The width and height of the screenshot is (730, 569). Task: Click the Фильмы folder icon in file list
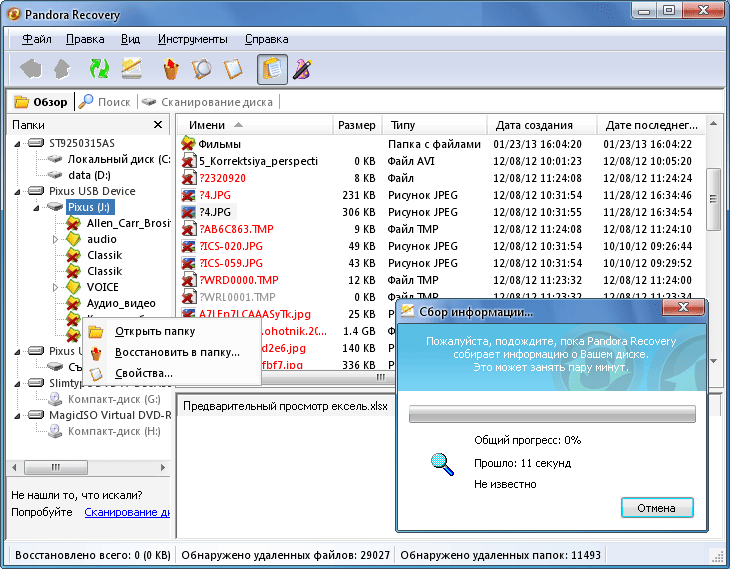click(188, 144)
